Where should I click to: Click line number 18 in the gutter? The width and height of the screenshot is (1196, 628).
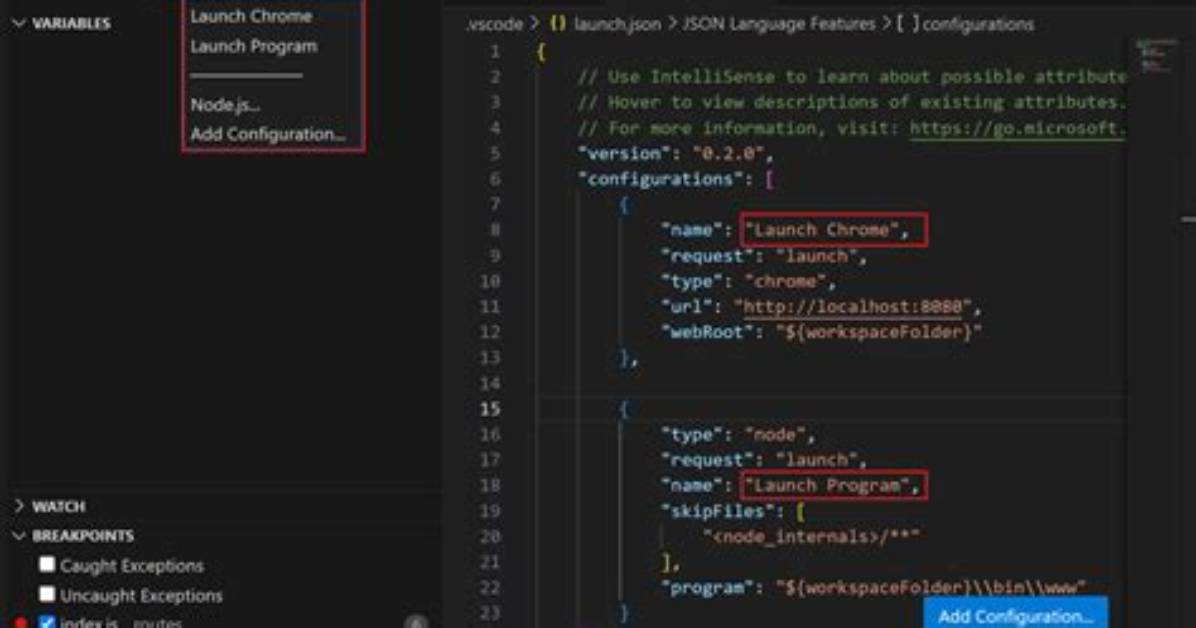(x=490, y=485)
